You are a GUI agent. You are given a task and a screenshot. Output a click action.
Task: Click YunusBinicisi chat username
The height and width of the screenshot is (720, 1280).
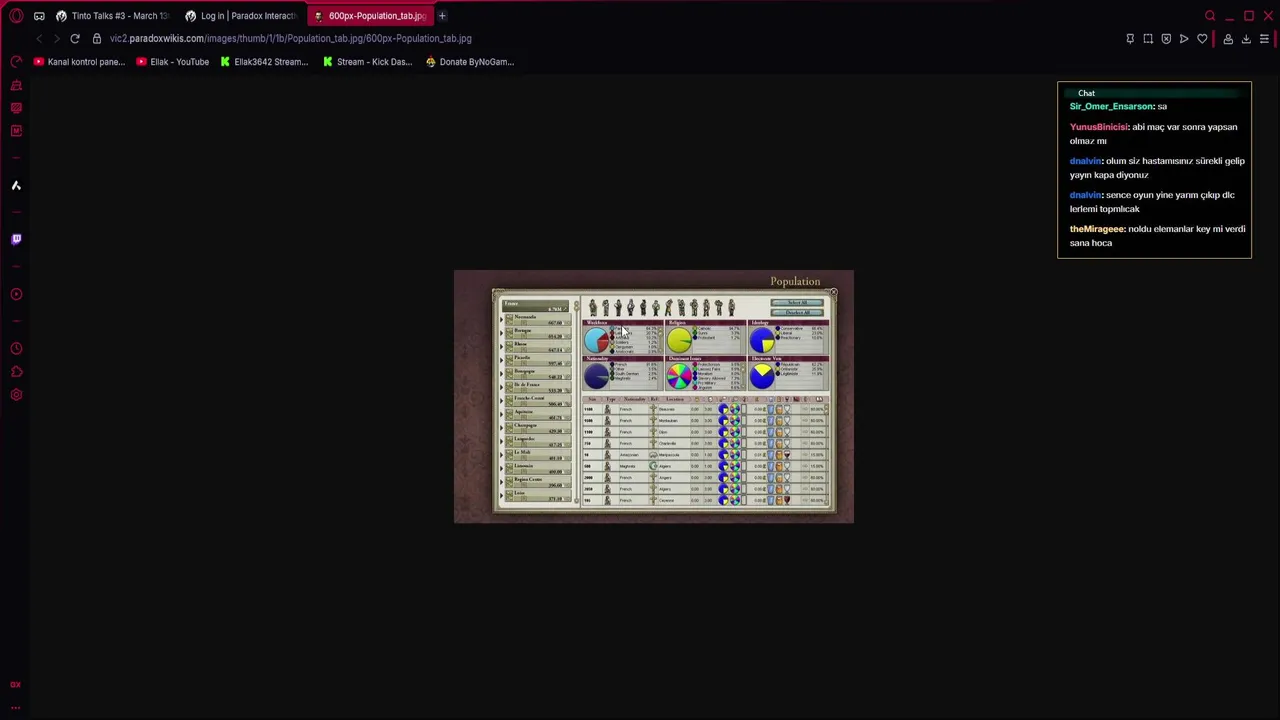pyautogui.click(x=1099, y=127)
